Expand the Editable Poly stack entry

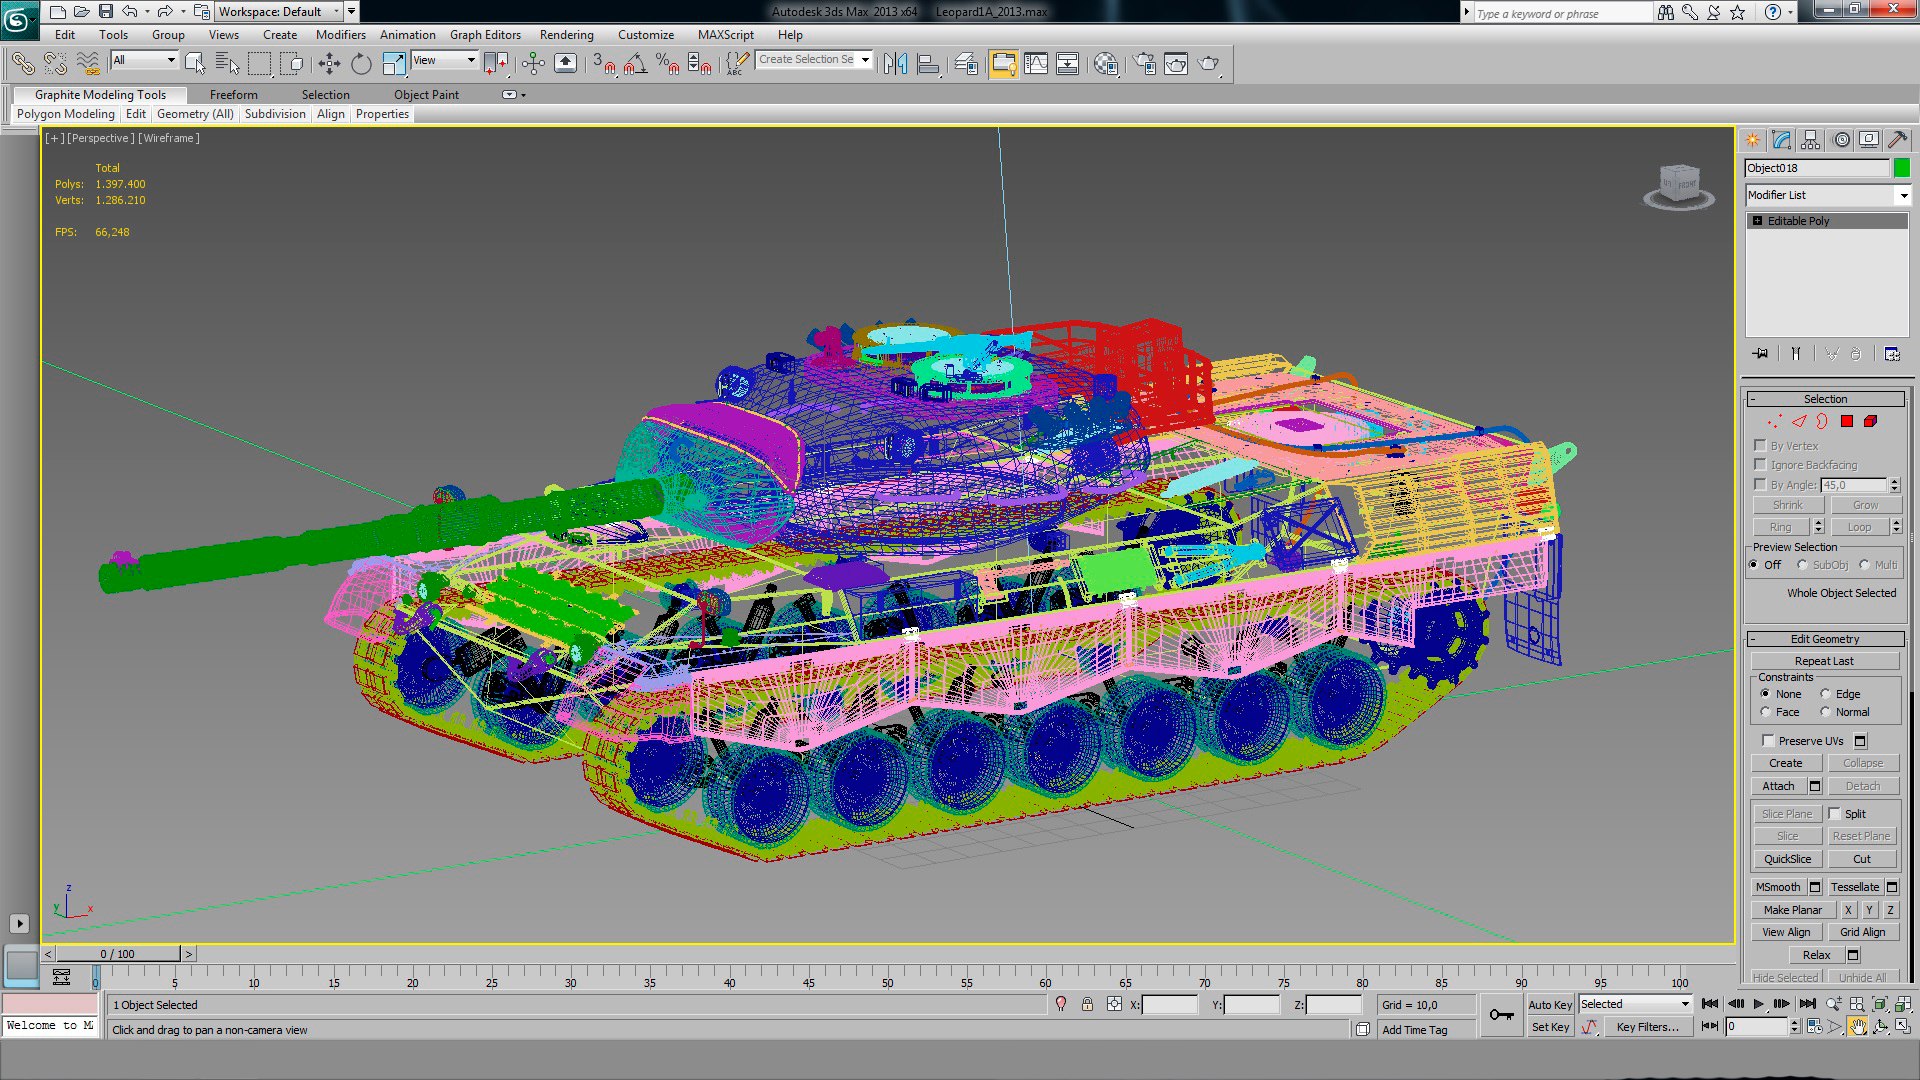coord(1757,221)
